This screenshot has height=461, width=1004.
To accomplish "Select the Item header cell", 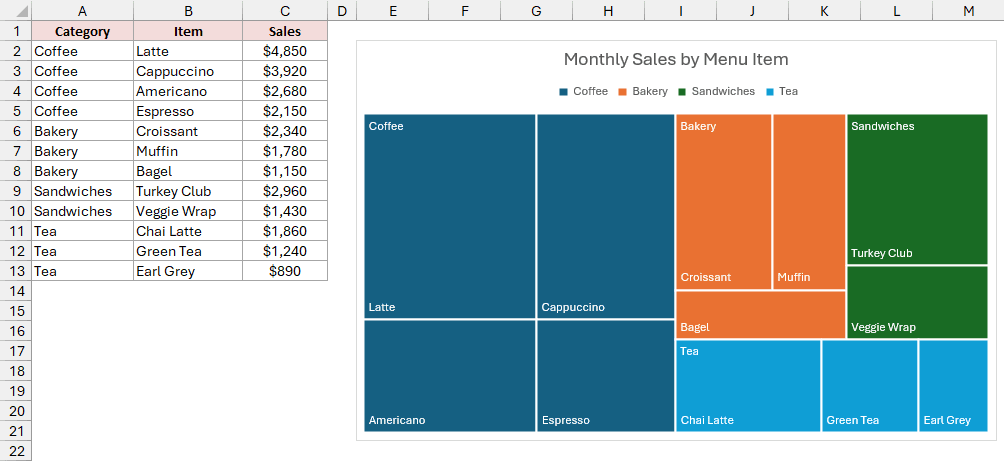I will click(188, 31).
